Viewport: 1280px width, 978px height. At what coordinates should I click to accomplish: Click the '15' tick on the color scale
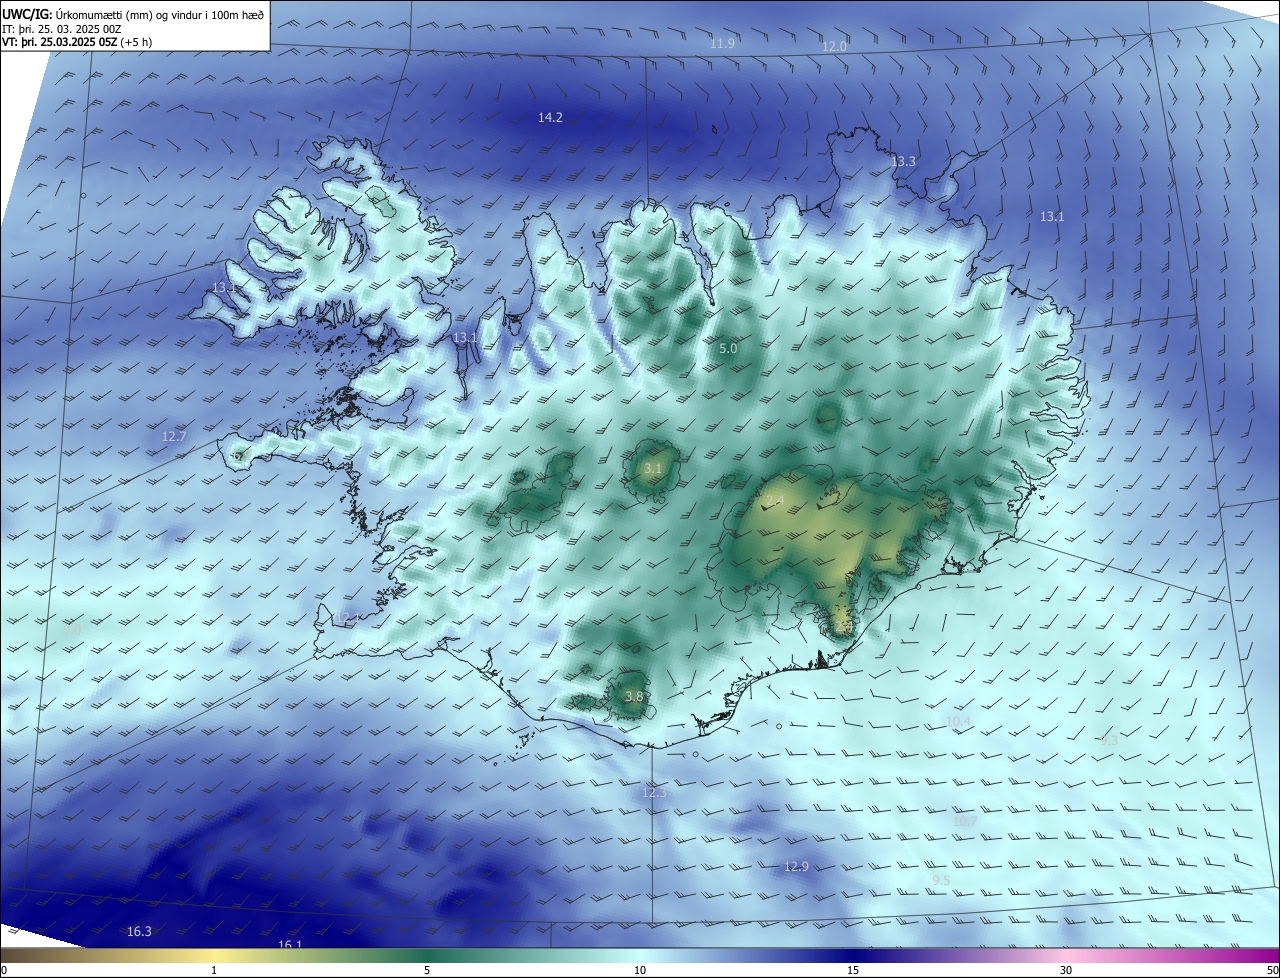[853, 970]
